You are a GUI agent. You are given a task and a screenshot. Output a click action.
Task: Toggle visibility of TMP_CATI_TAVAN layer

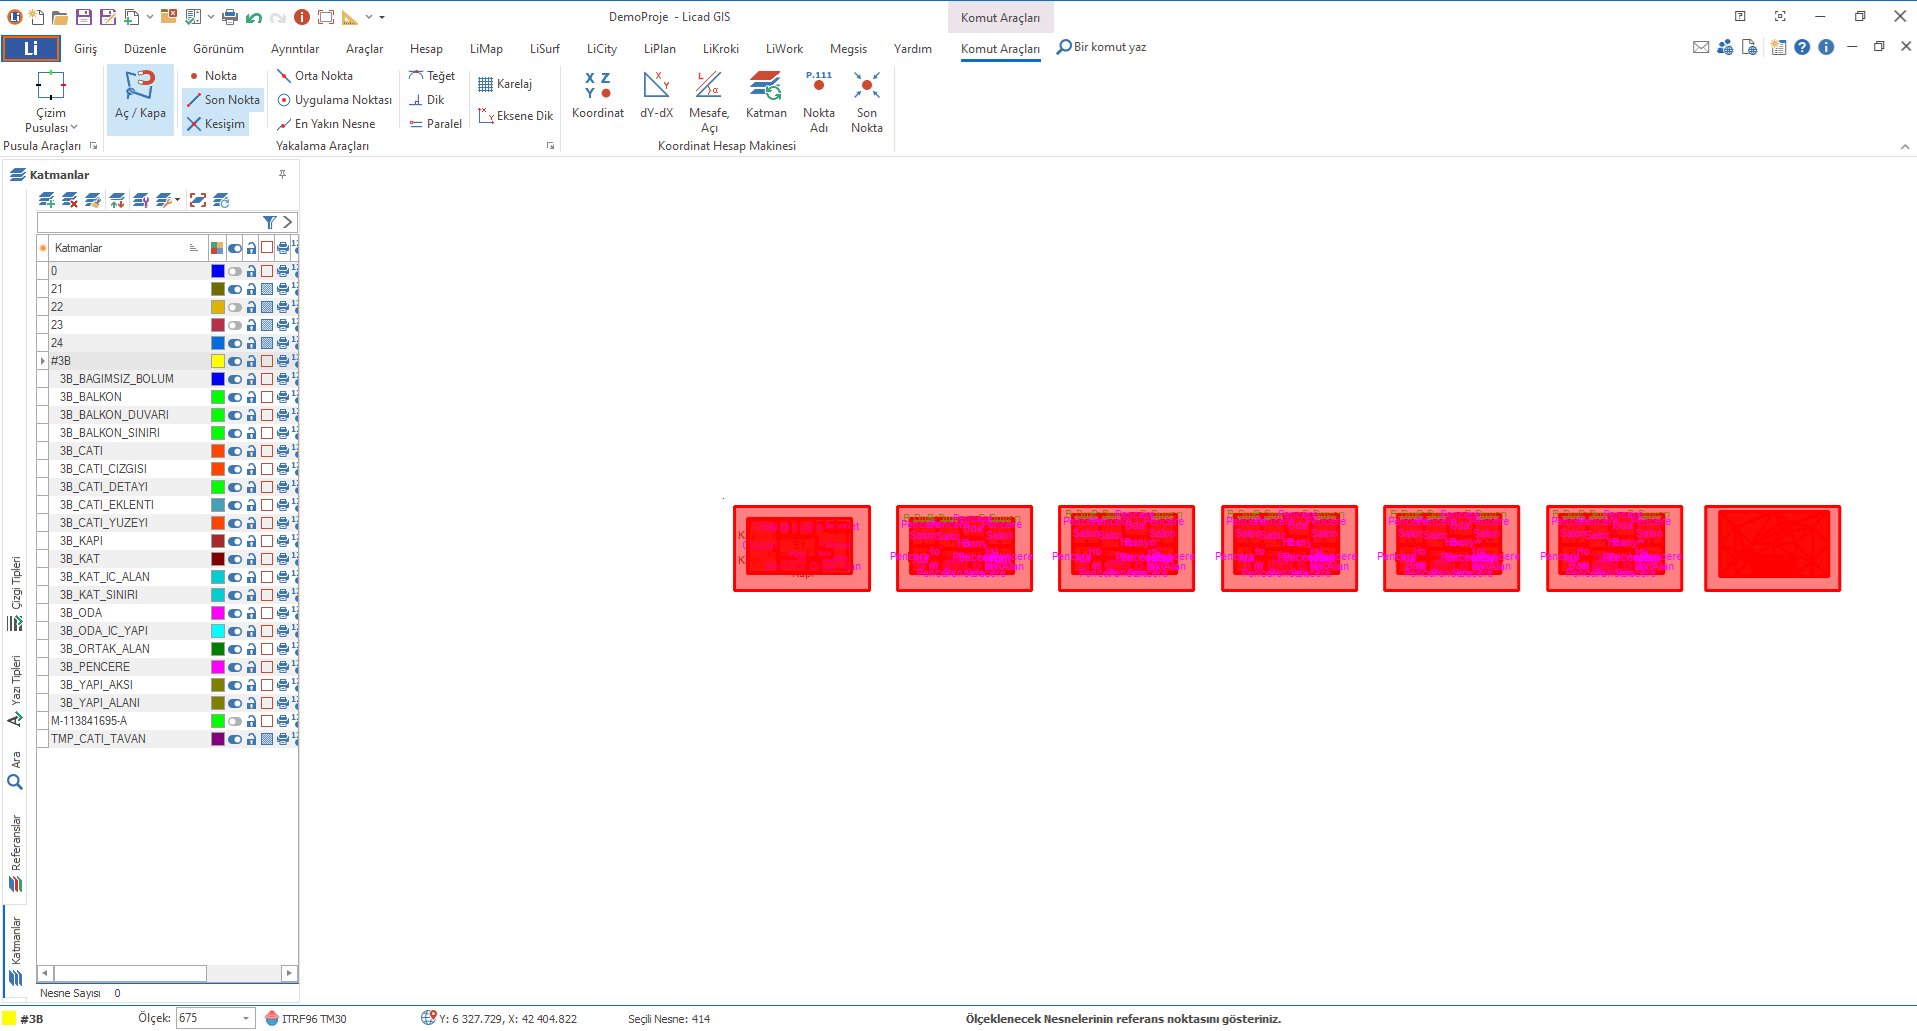coord(235,739)
